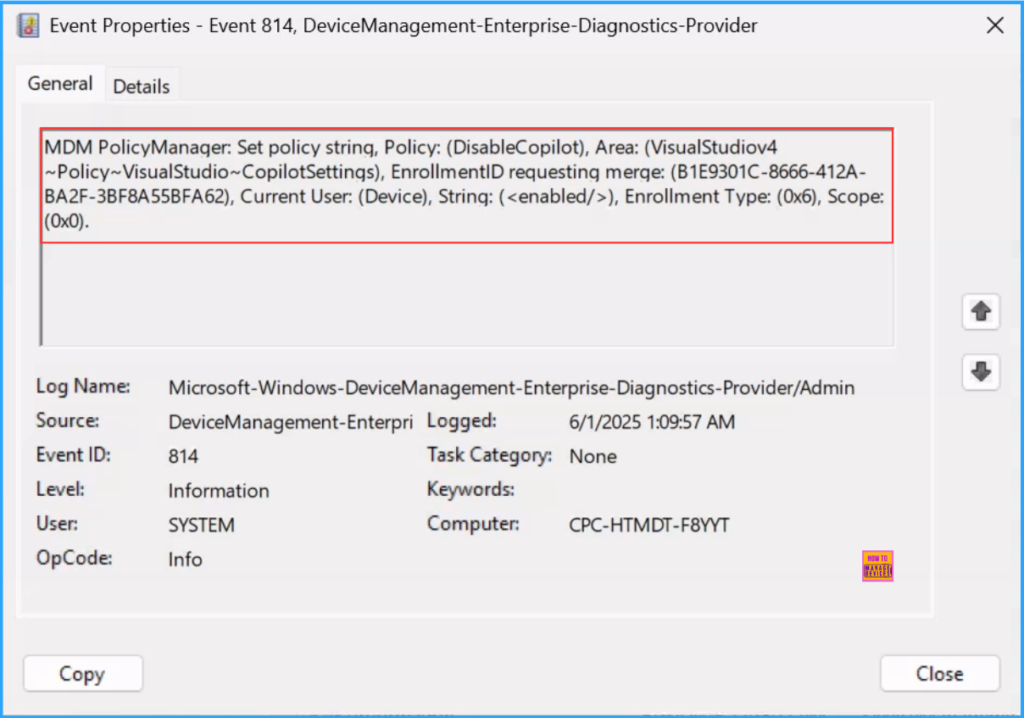Click the Log Name: label
Image resolution: width=1024 pixels, height=718 pixels.
click(83, 386)
